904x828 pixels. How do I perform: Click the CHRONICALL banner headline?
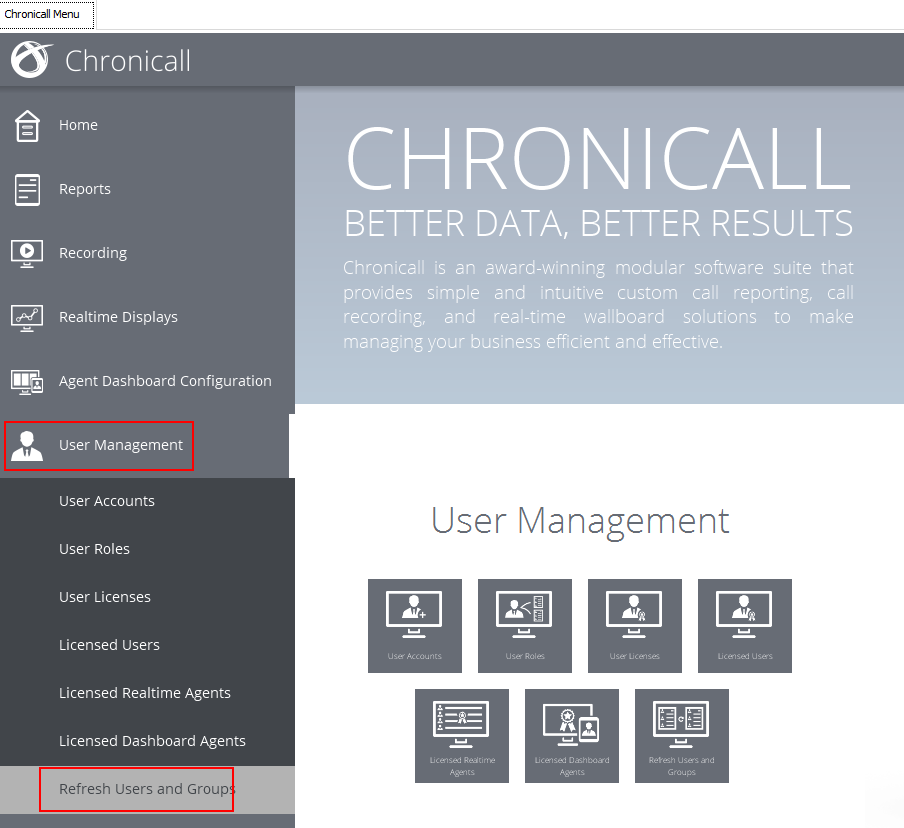tap(598, 158)
